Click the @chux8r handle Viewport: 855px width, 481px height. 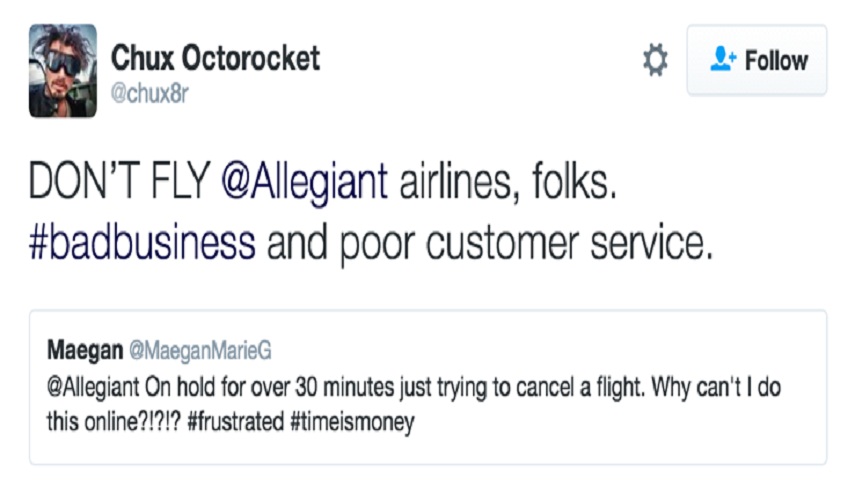tap(150, 95)
